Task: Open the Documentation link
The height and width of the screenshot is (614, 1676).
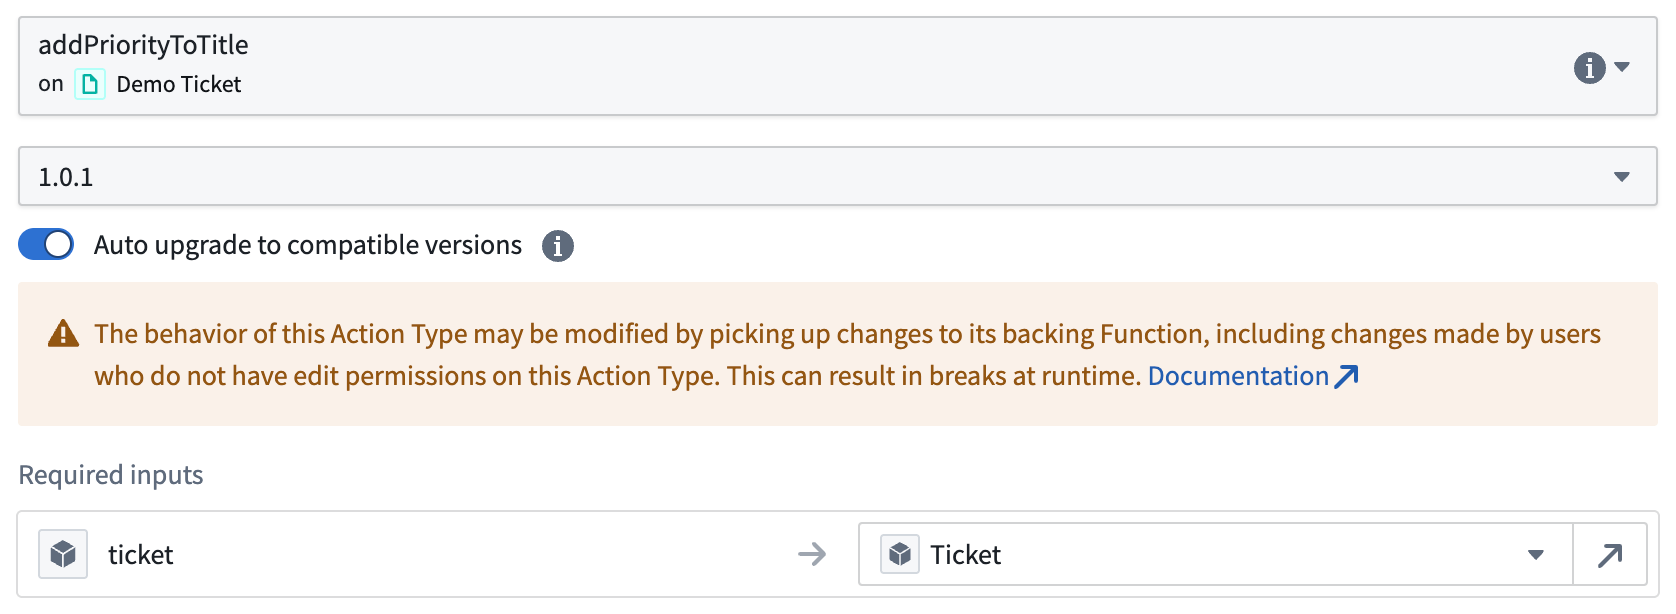Action: (x=1238, y=375)
